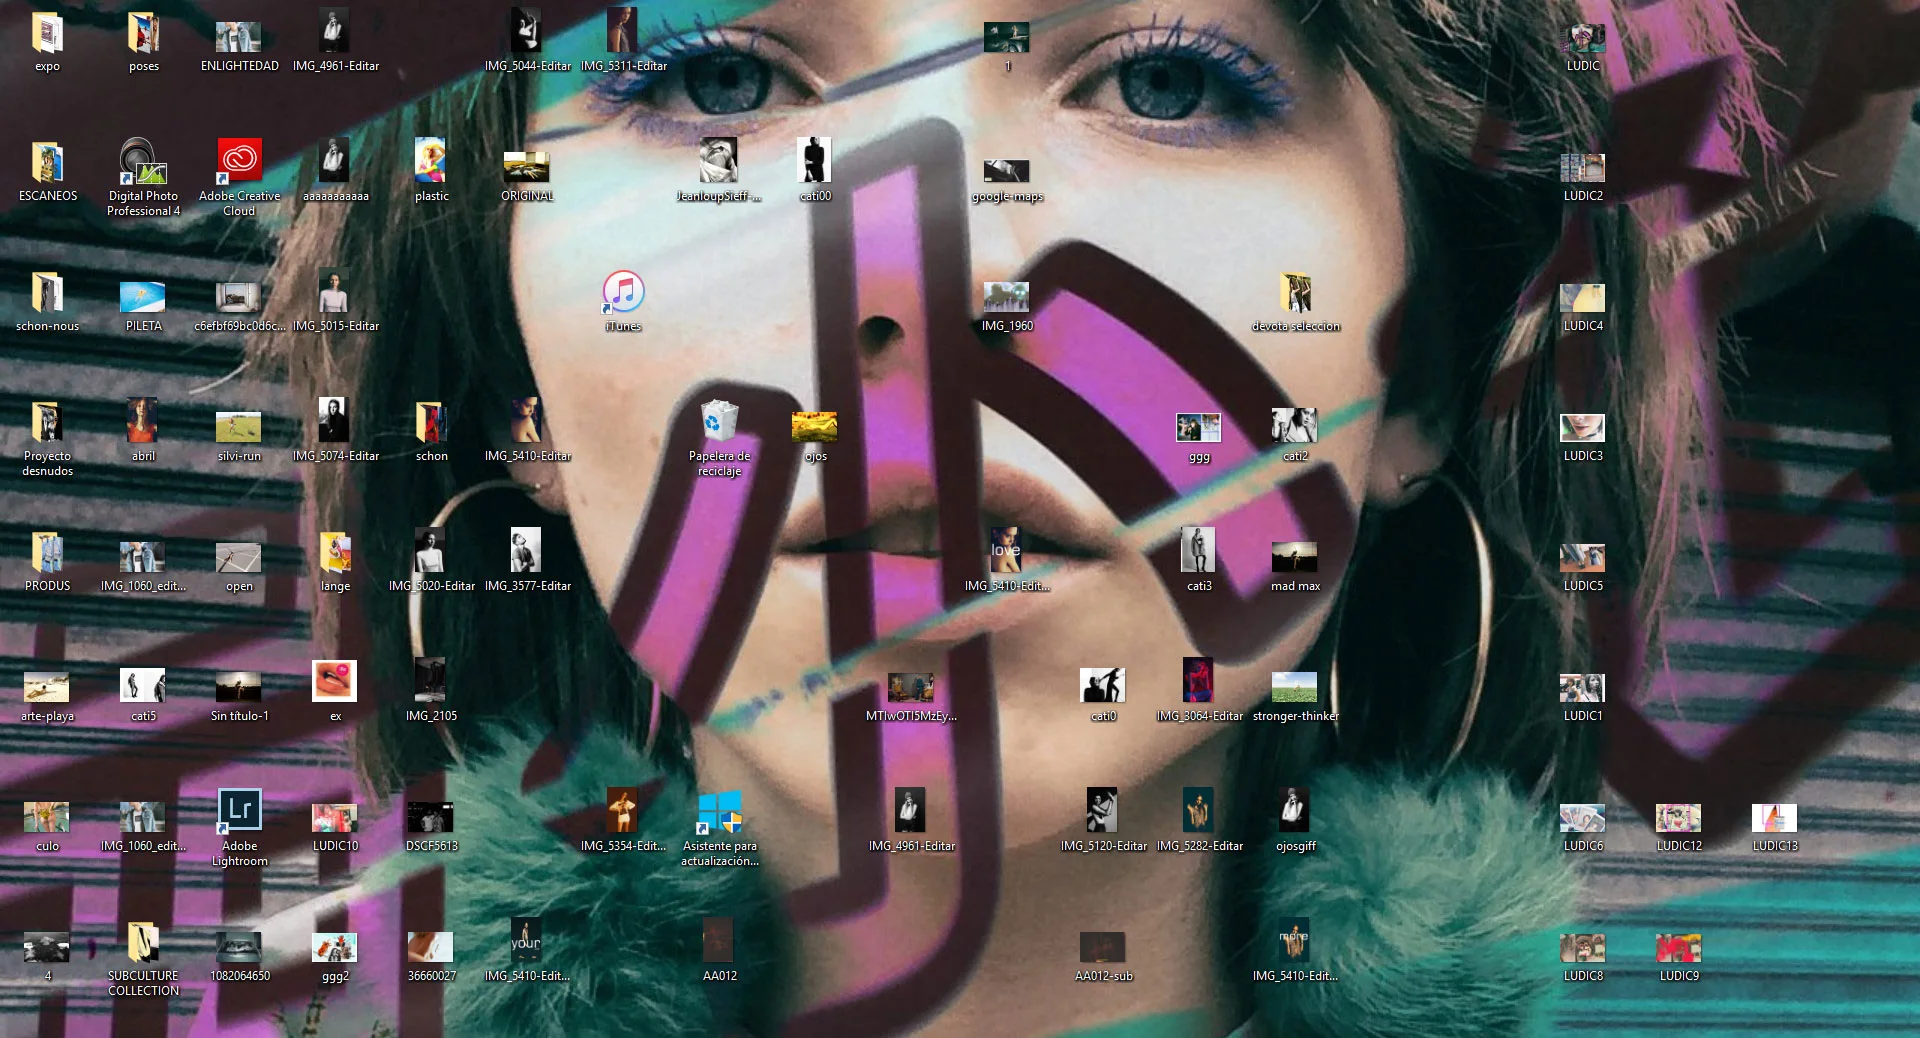1920x1038 pixels.
Task: Select the cati00 image icon
Action: pyautogui.click(x=815, y=160)
